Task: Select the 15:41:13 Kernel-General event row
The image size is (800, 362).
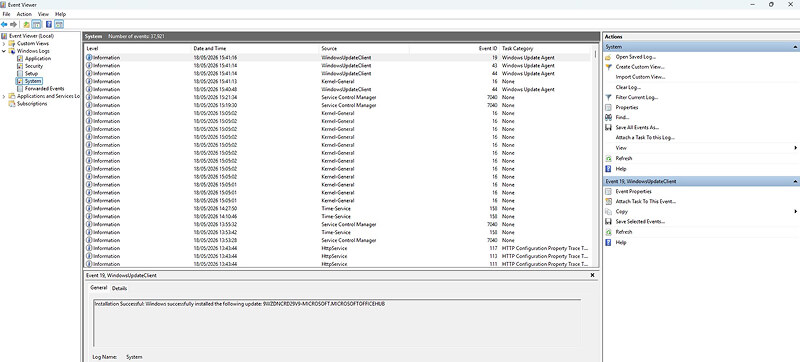Action: [x=338, y=82]
